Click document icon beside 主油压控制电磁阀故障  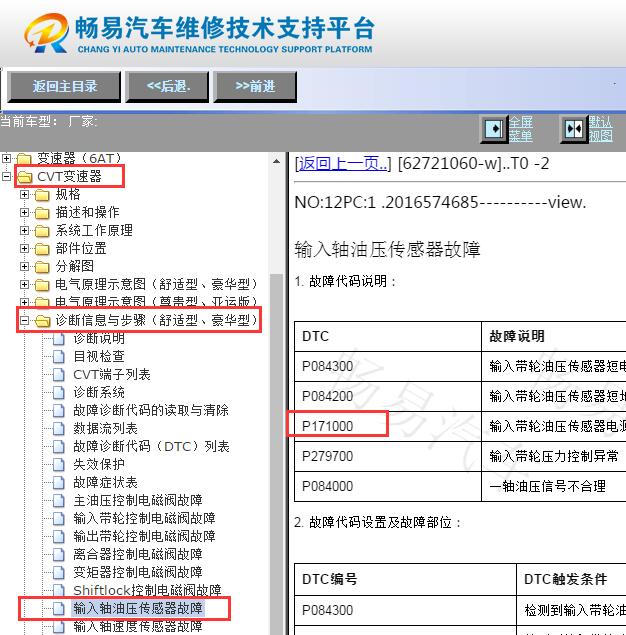point(59,501)
